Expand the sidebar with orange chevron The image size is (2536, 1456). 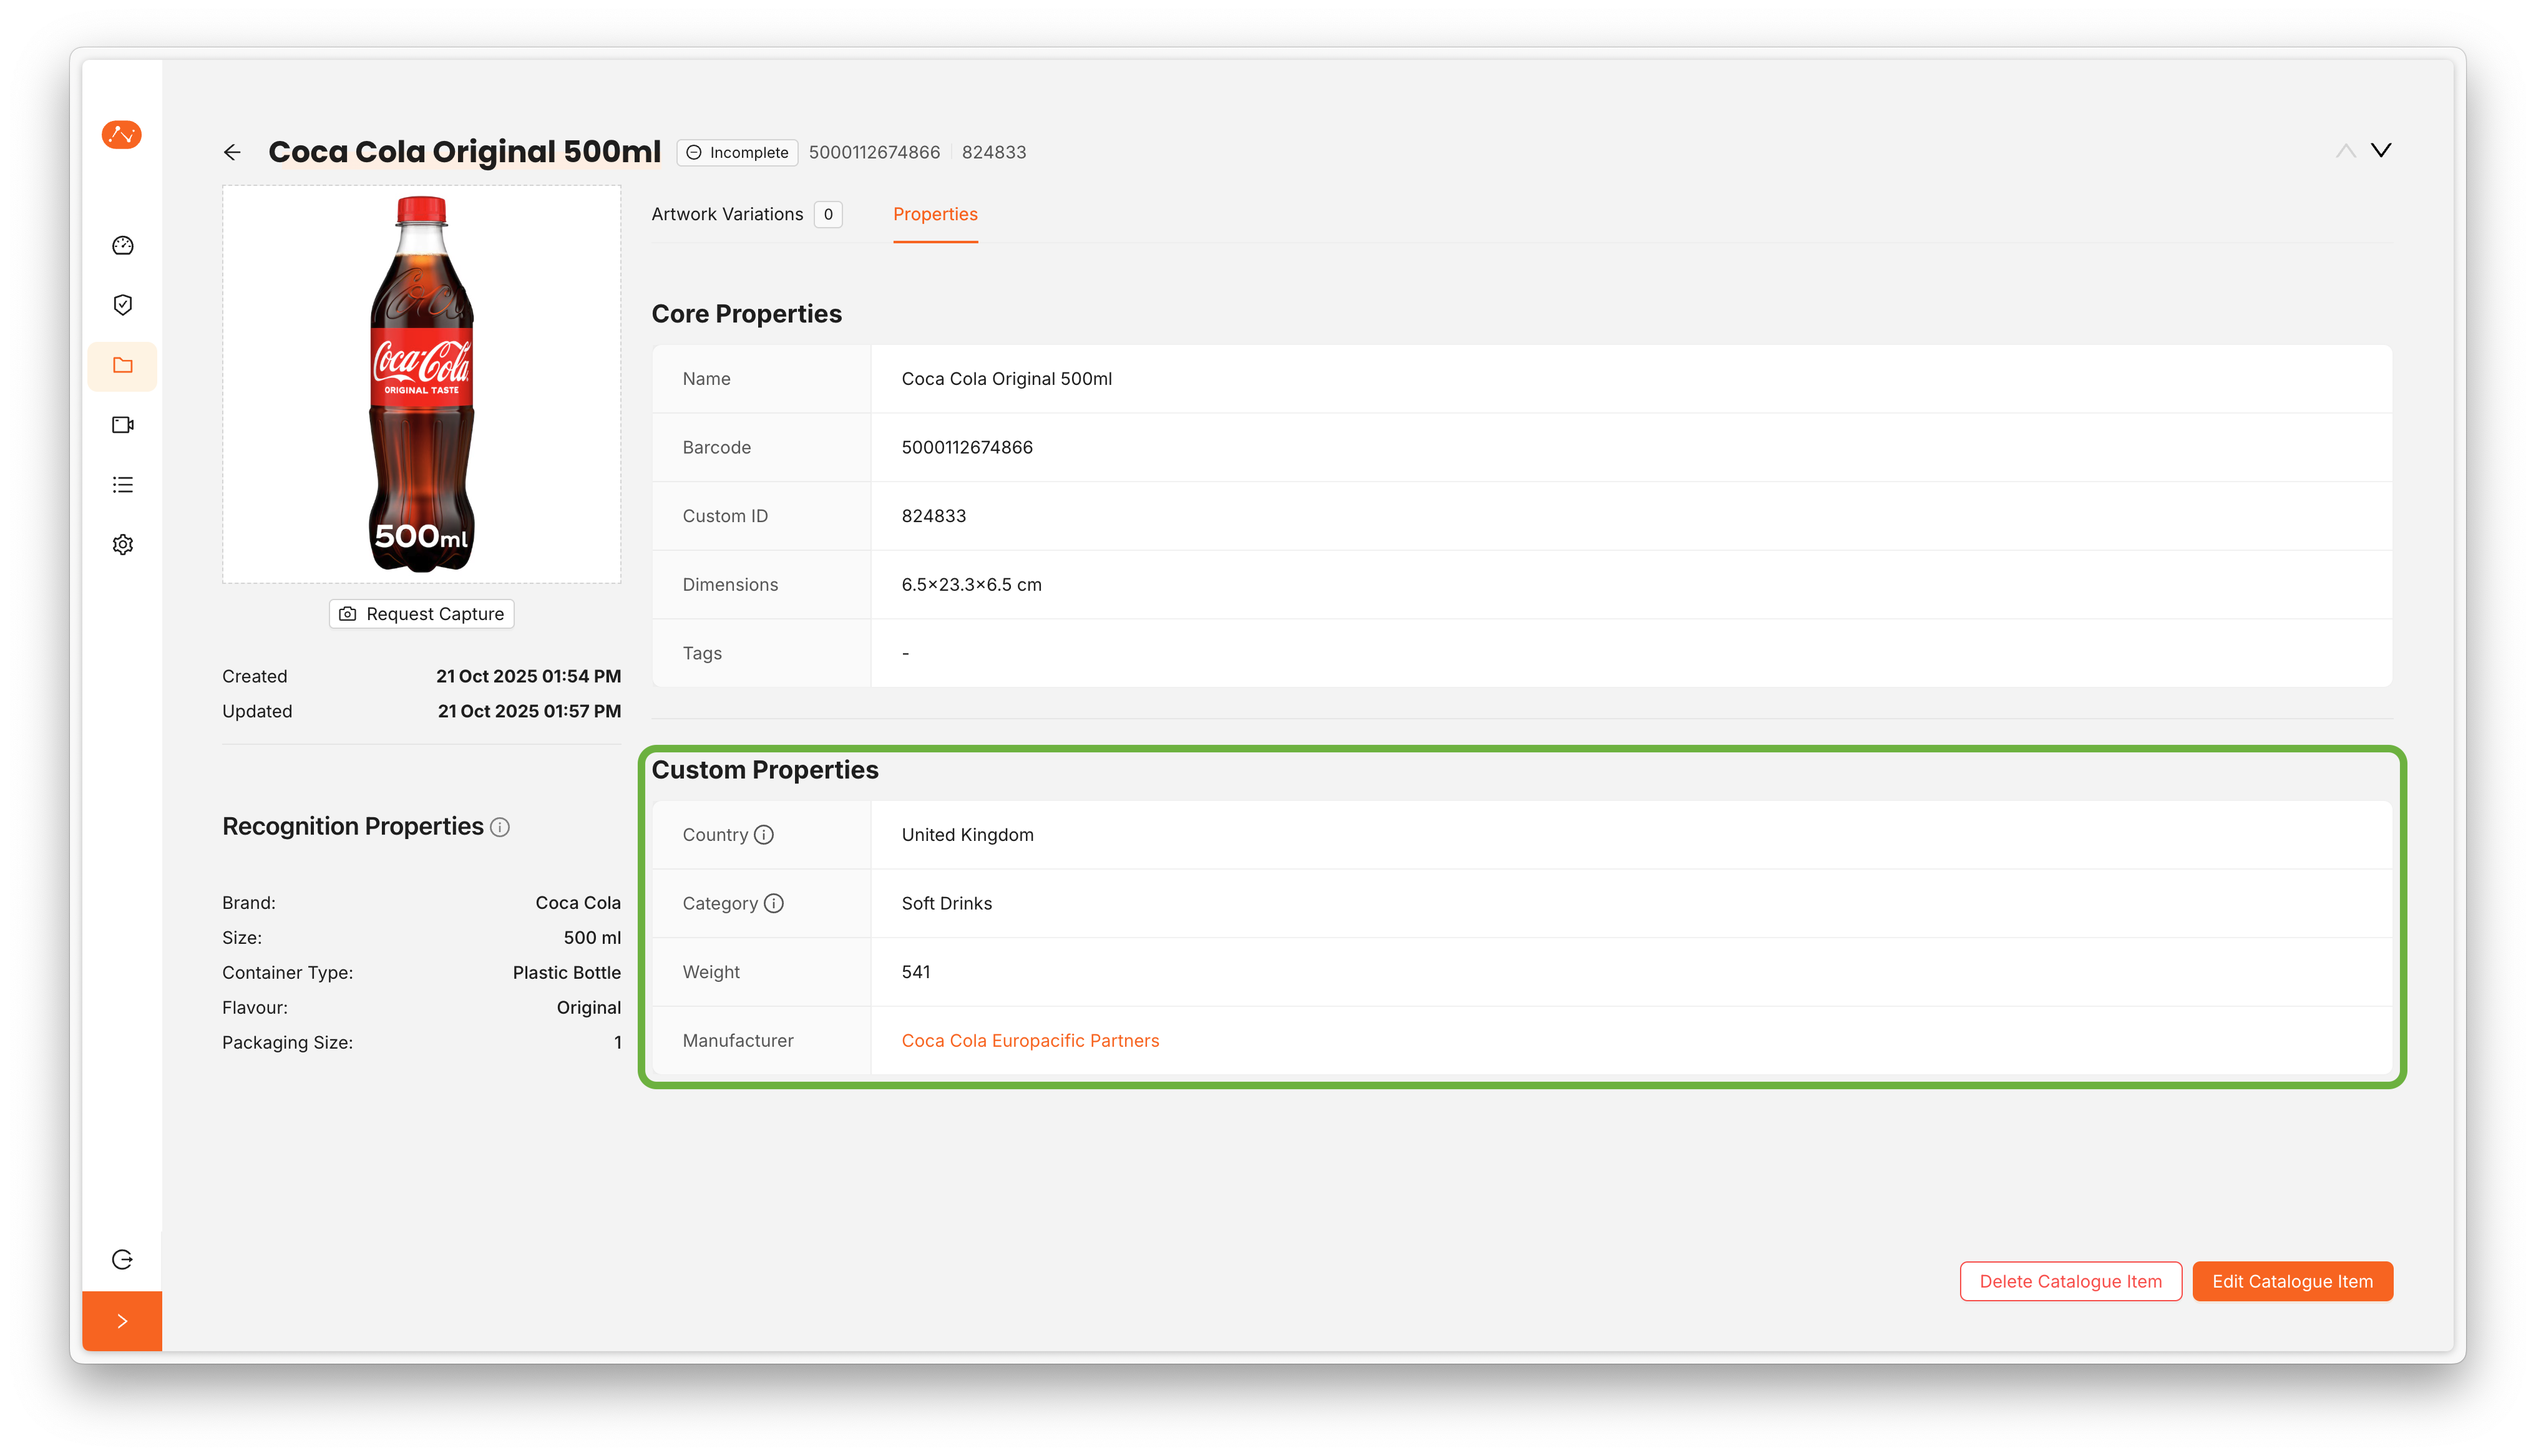tap(122, 1321)
